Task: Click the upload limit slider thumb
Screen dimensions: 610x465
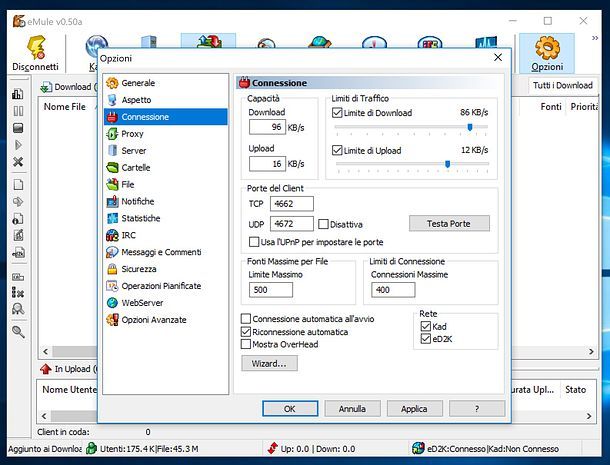Action: coord(447,164)
